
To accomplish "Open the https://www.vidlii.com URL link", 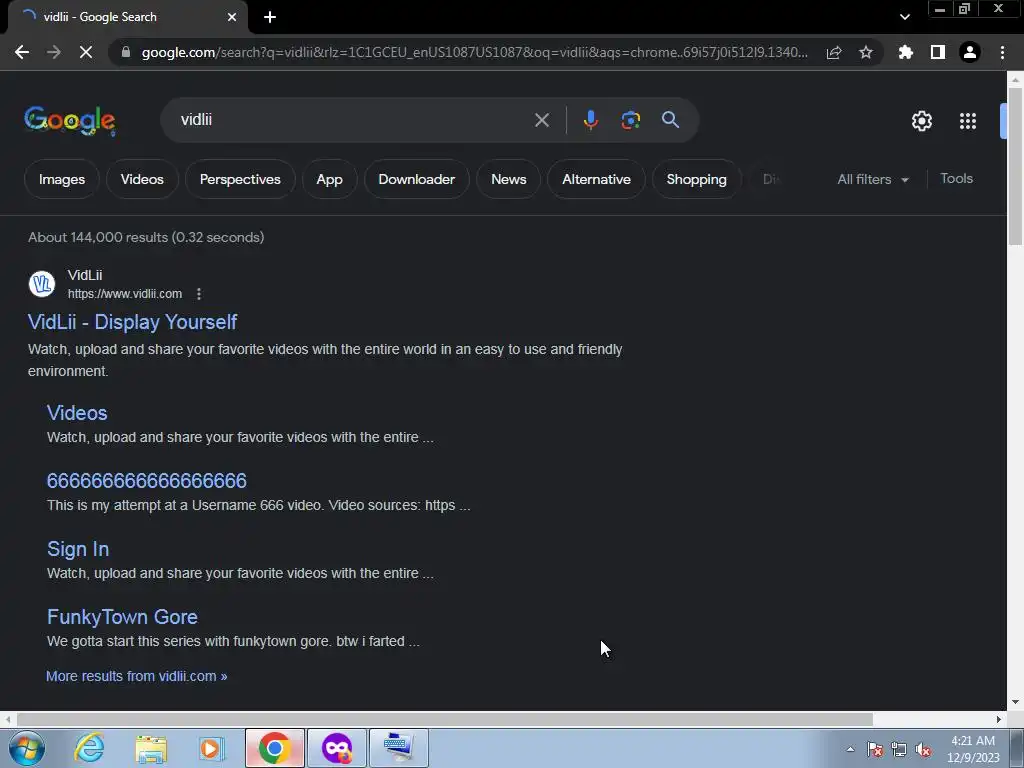I will pyautogui.click(x=125, y=294).
